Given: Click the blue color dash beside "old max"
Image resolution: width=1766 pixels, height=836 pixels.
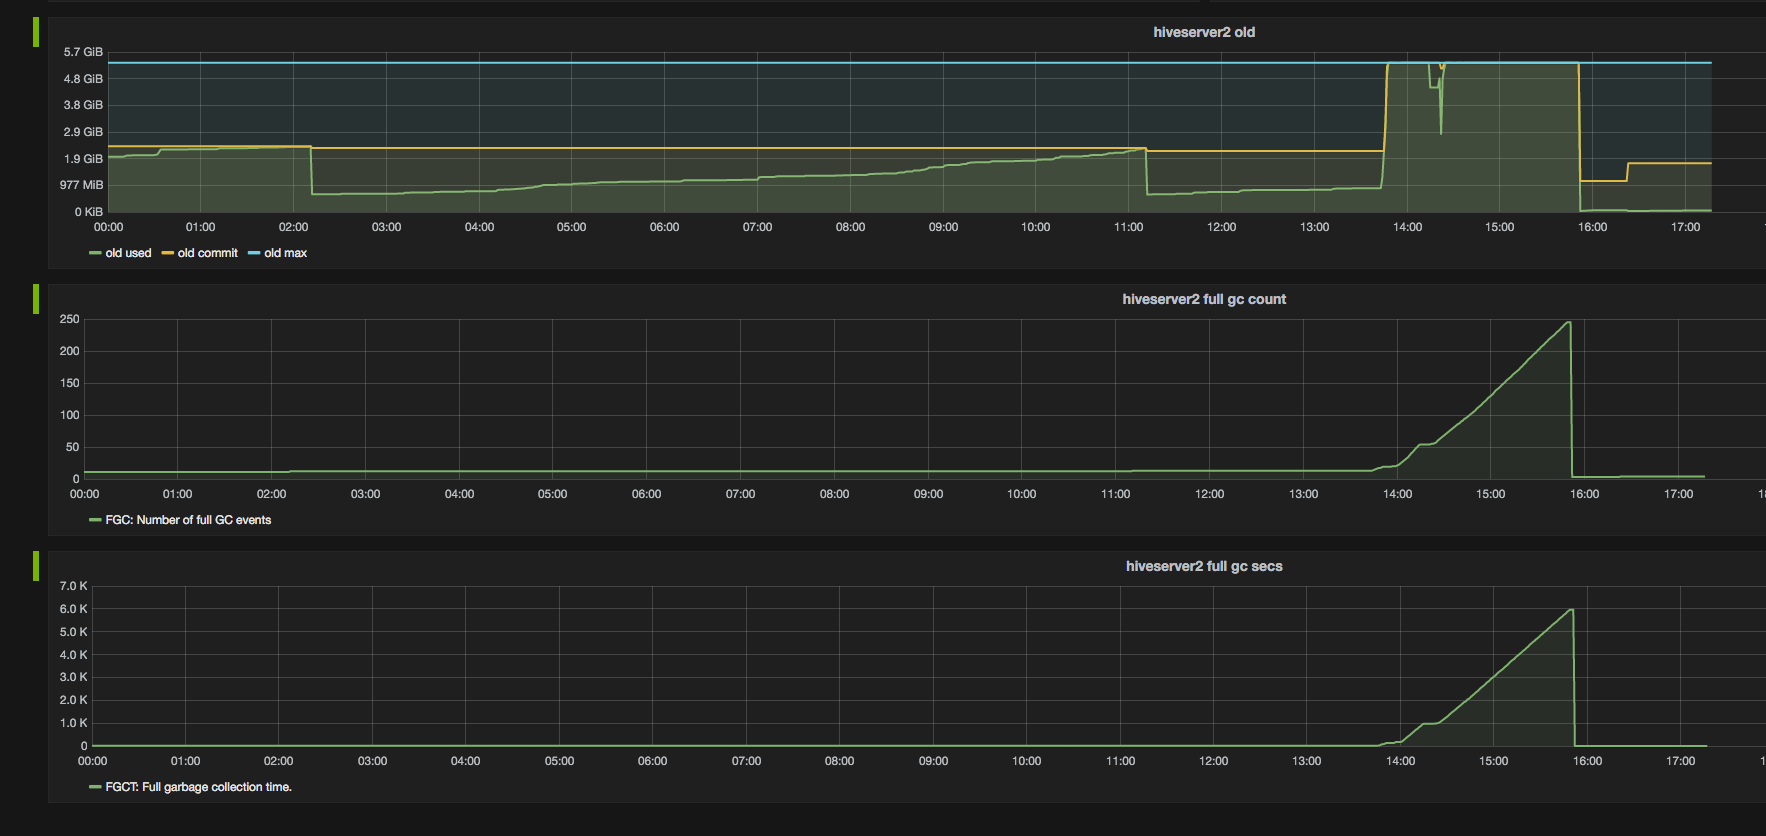Looking at the screenshot, I should point(254,254).
